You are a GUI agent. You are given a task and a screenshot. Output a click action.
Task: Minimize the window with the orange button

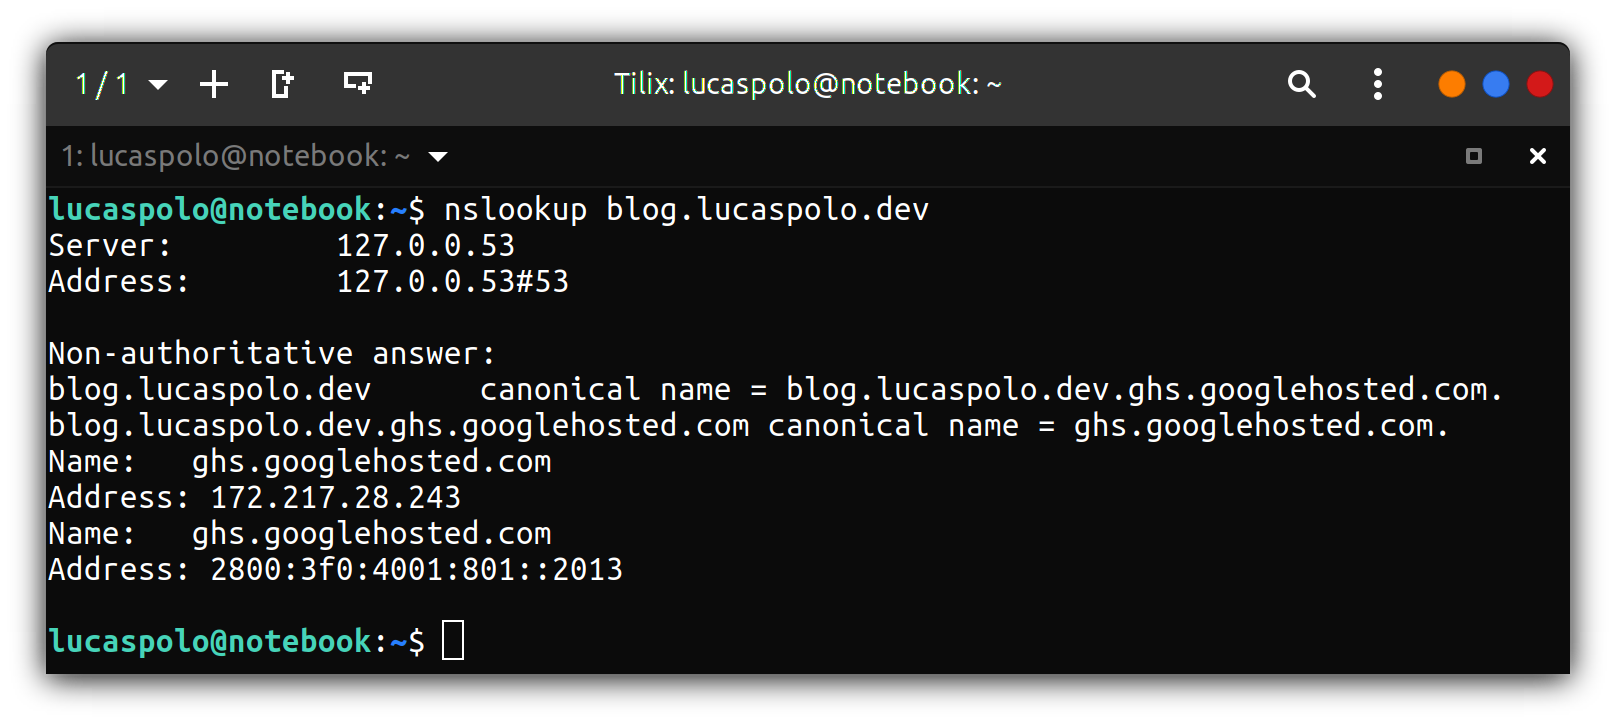[x=1452, y=84]
